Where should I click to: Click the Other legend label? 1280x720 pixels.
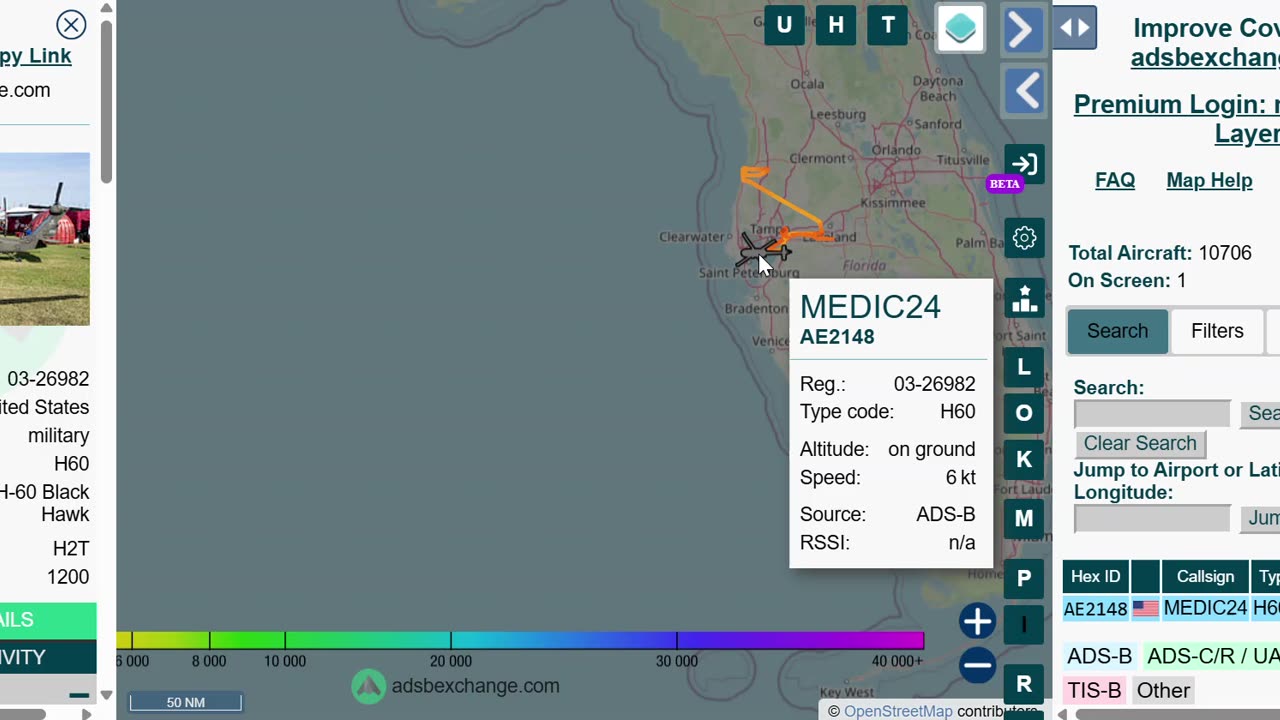pos(1163,690)
